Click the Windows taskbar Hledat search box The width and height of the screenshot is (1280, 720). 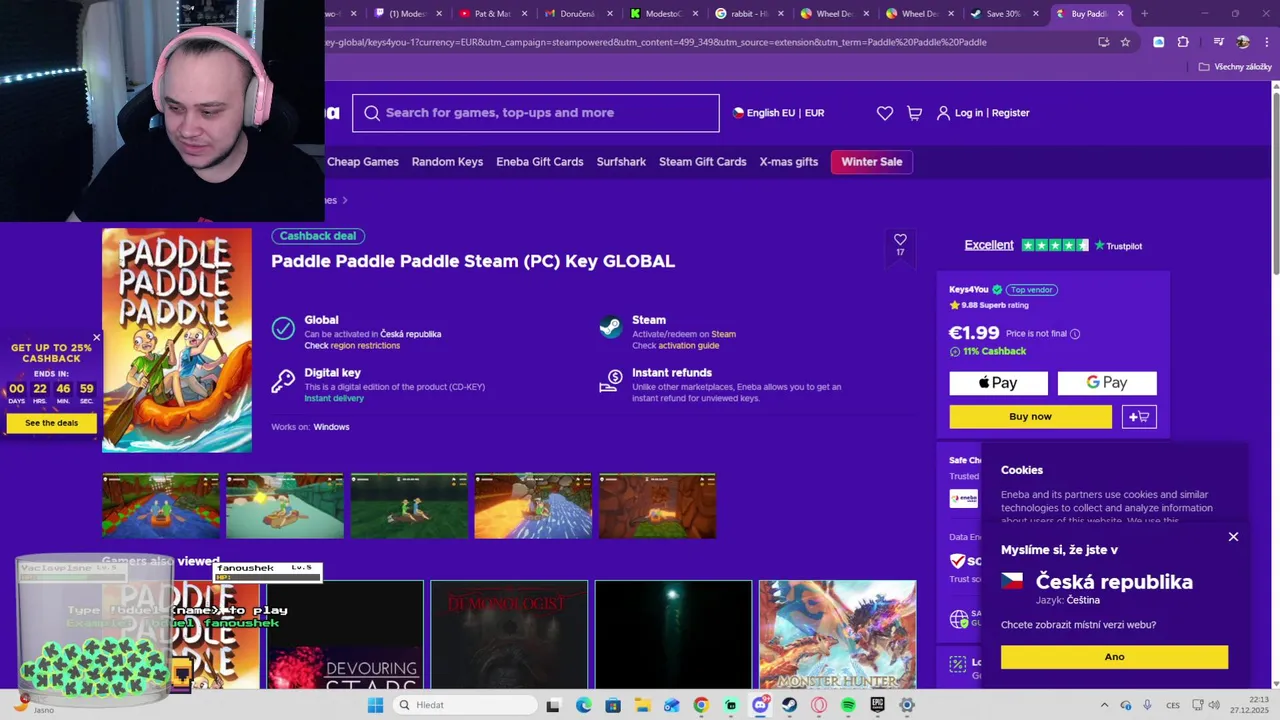pos(464,705)
